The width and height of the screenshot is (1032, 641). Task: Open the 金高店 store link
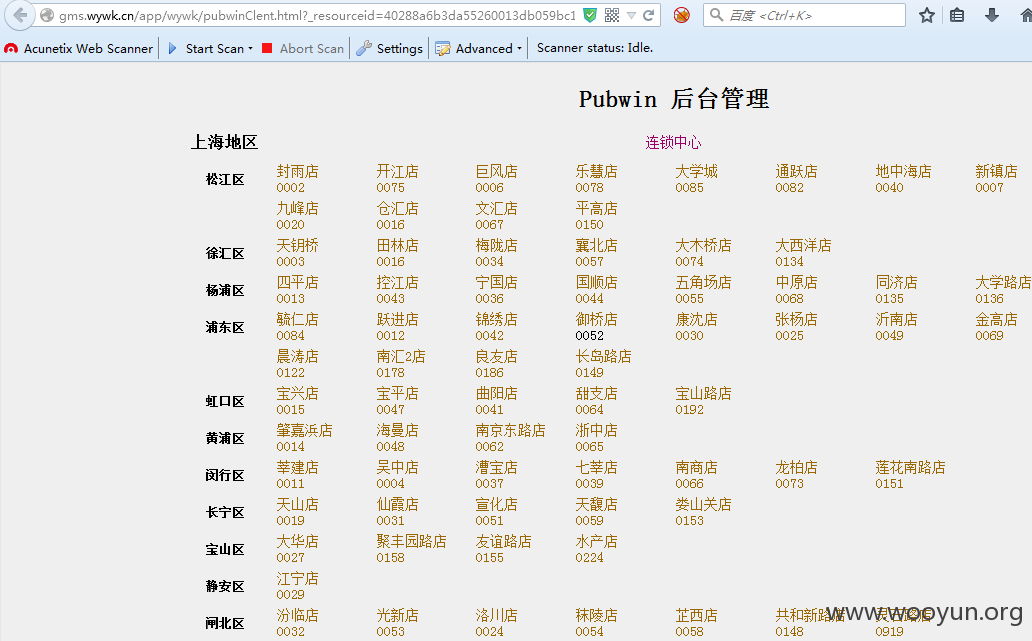pos(996,319)
